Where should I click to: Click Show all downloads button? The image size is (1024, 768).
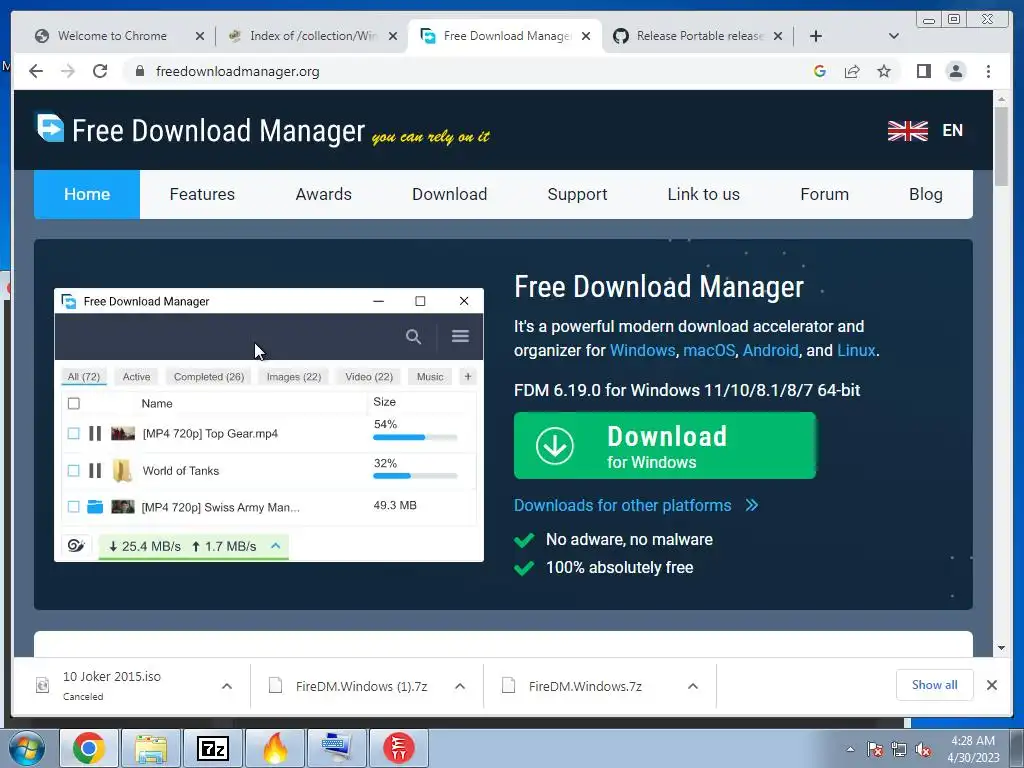pyautogui.click(x=935, y=685)
